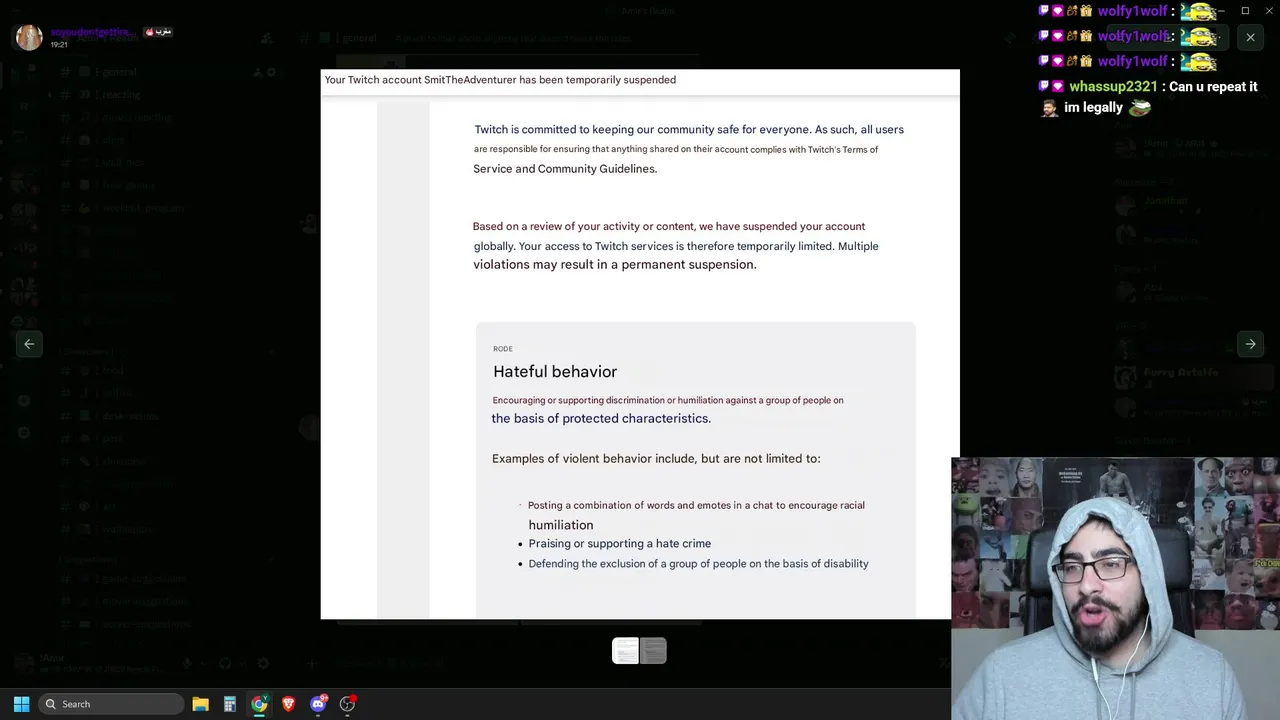Click 'violations may result in a permanent suspension'

tap(614, 265)
